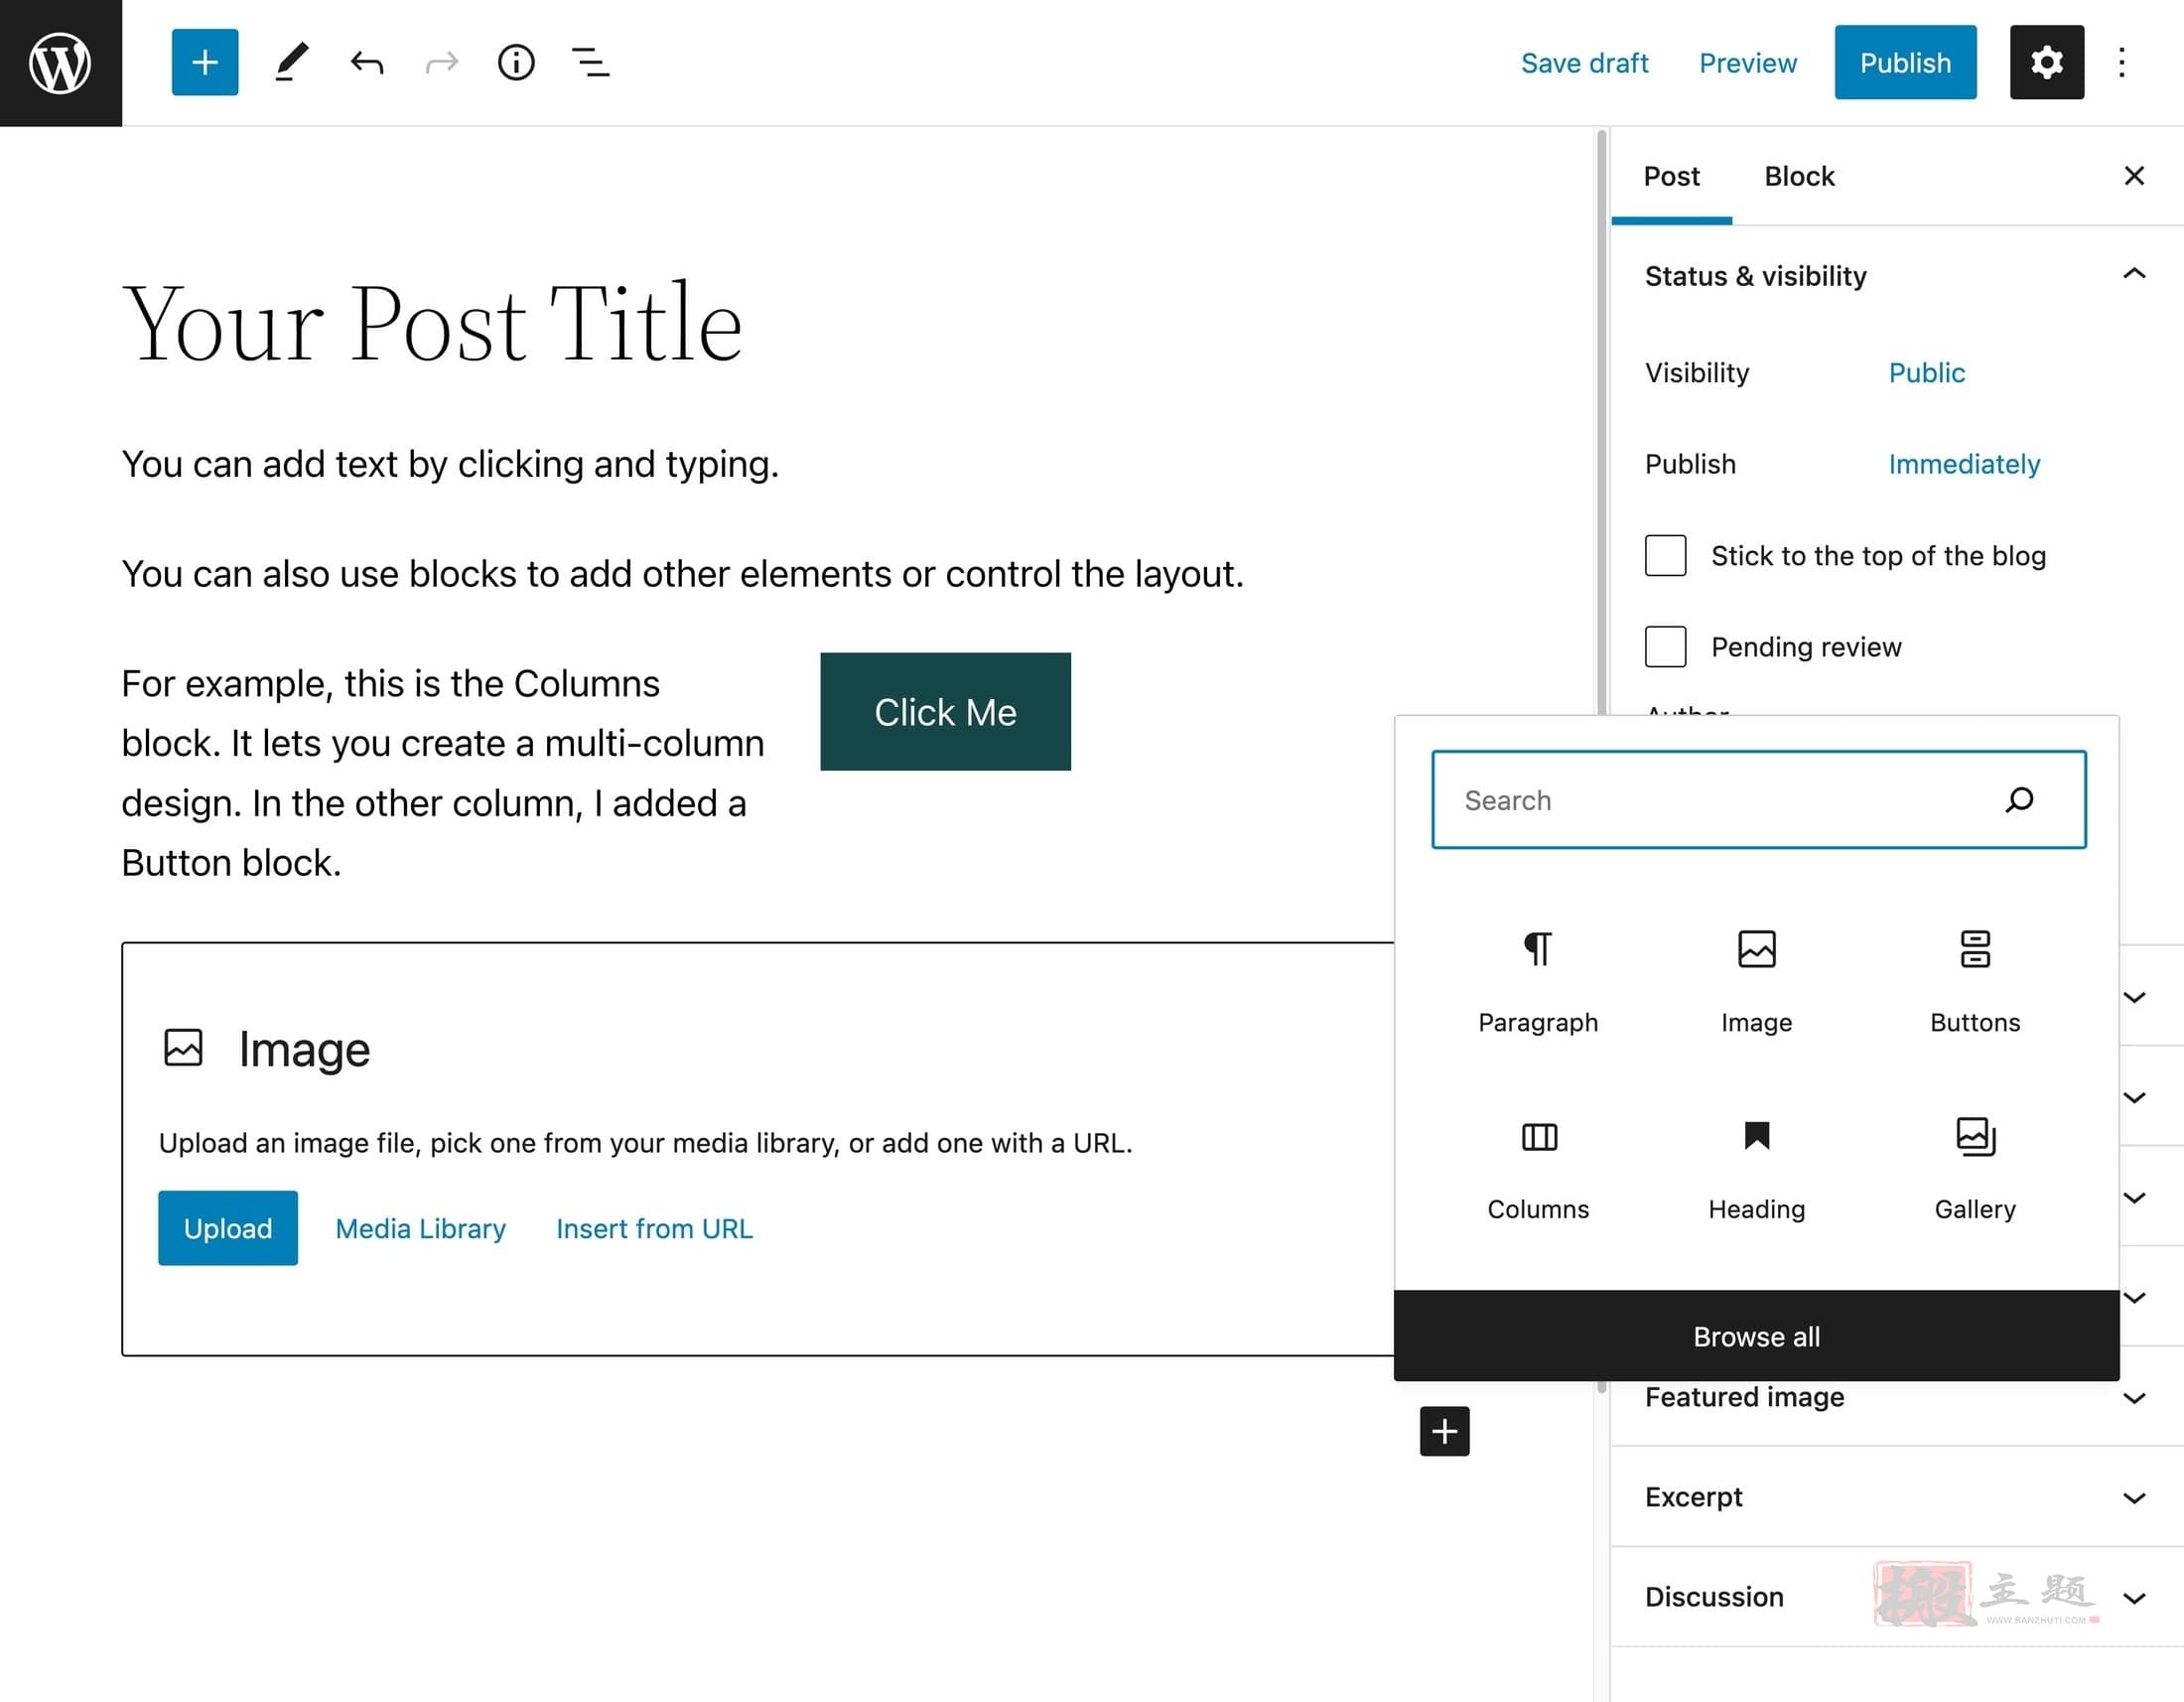Click Save draft
2184x1702 pixels.
1584,63
